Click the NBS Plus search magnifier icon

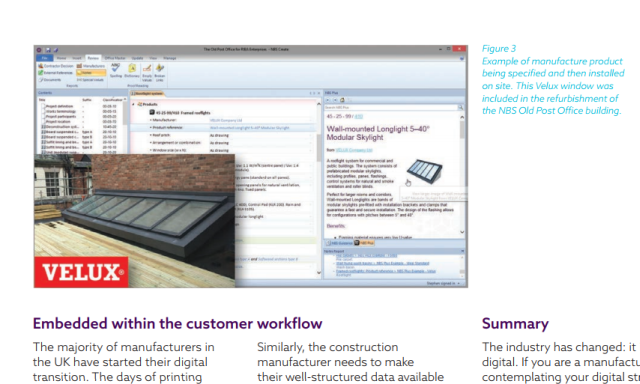460,108
